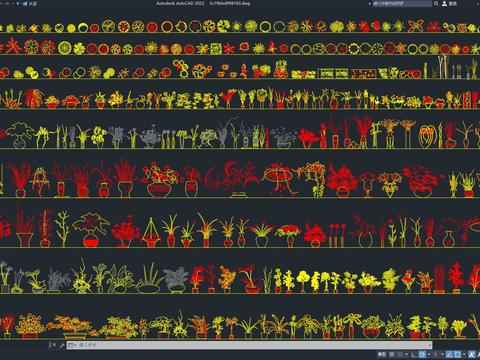This screenshot has height=360, width=480.
Task: Select the hanging triangular planter block
Action: [x=151, y=232]
